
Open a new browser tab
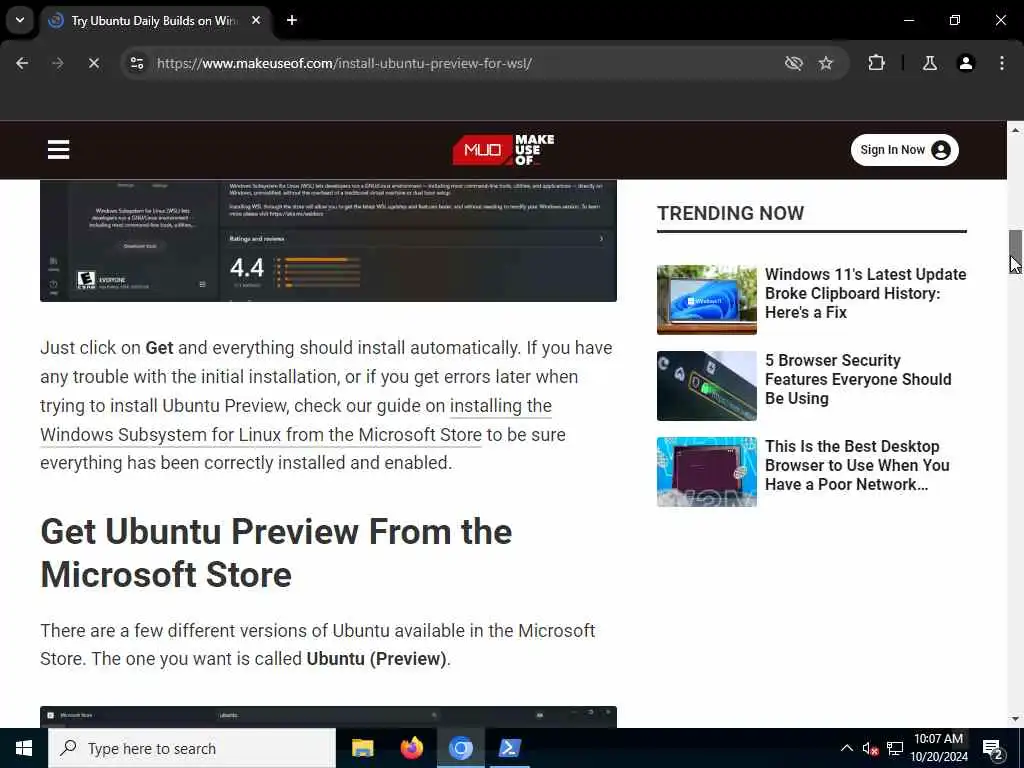tap(292, 21)
